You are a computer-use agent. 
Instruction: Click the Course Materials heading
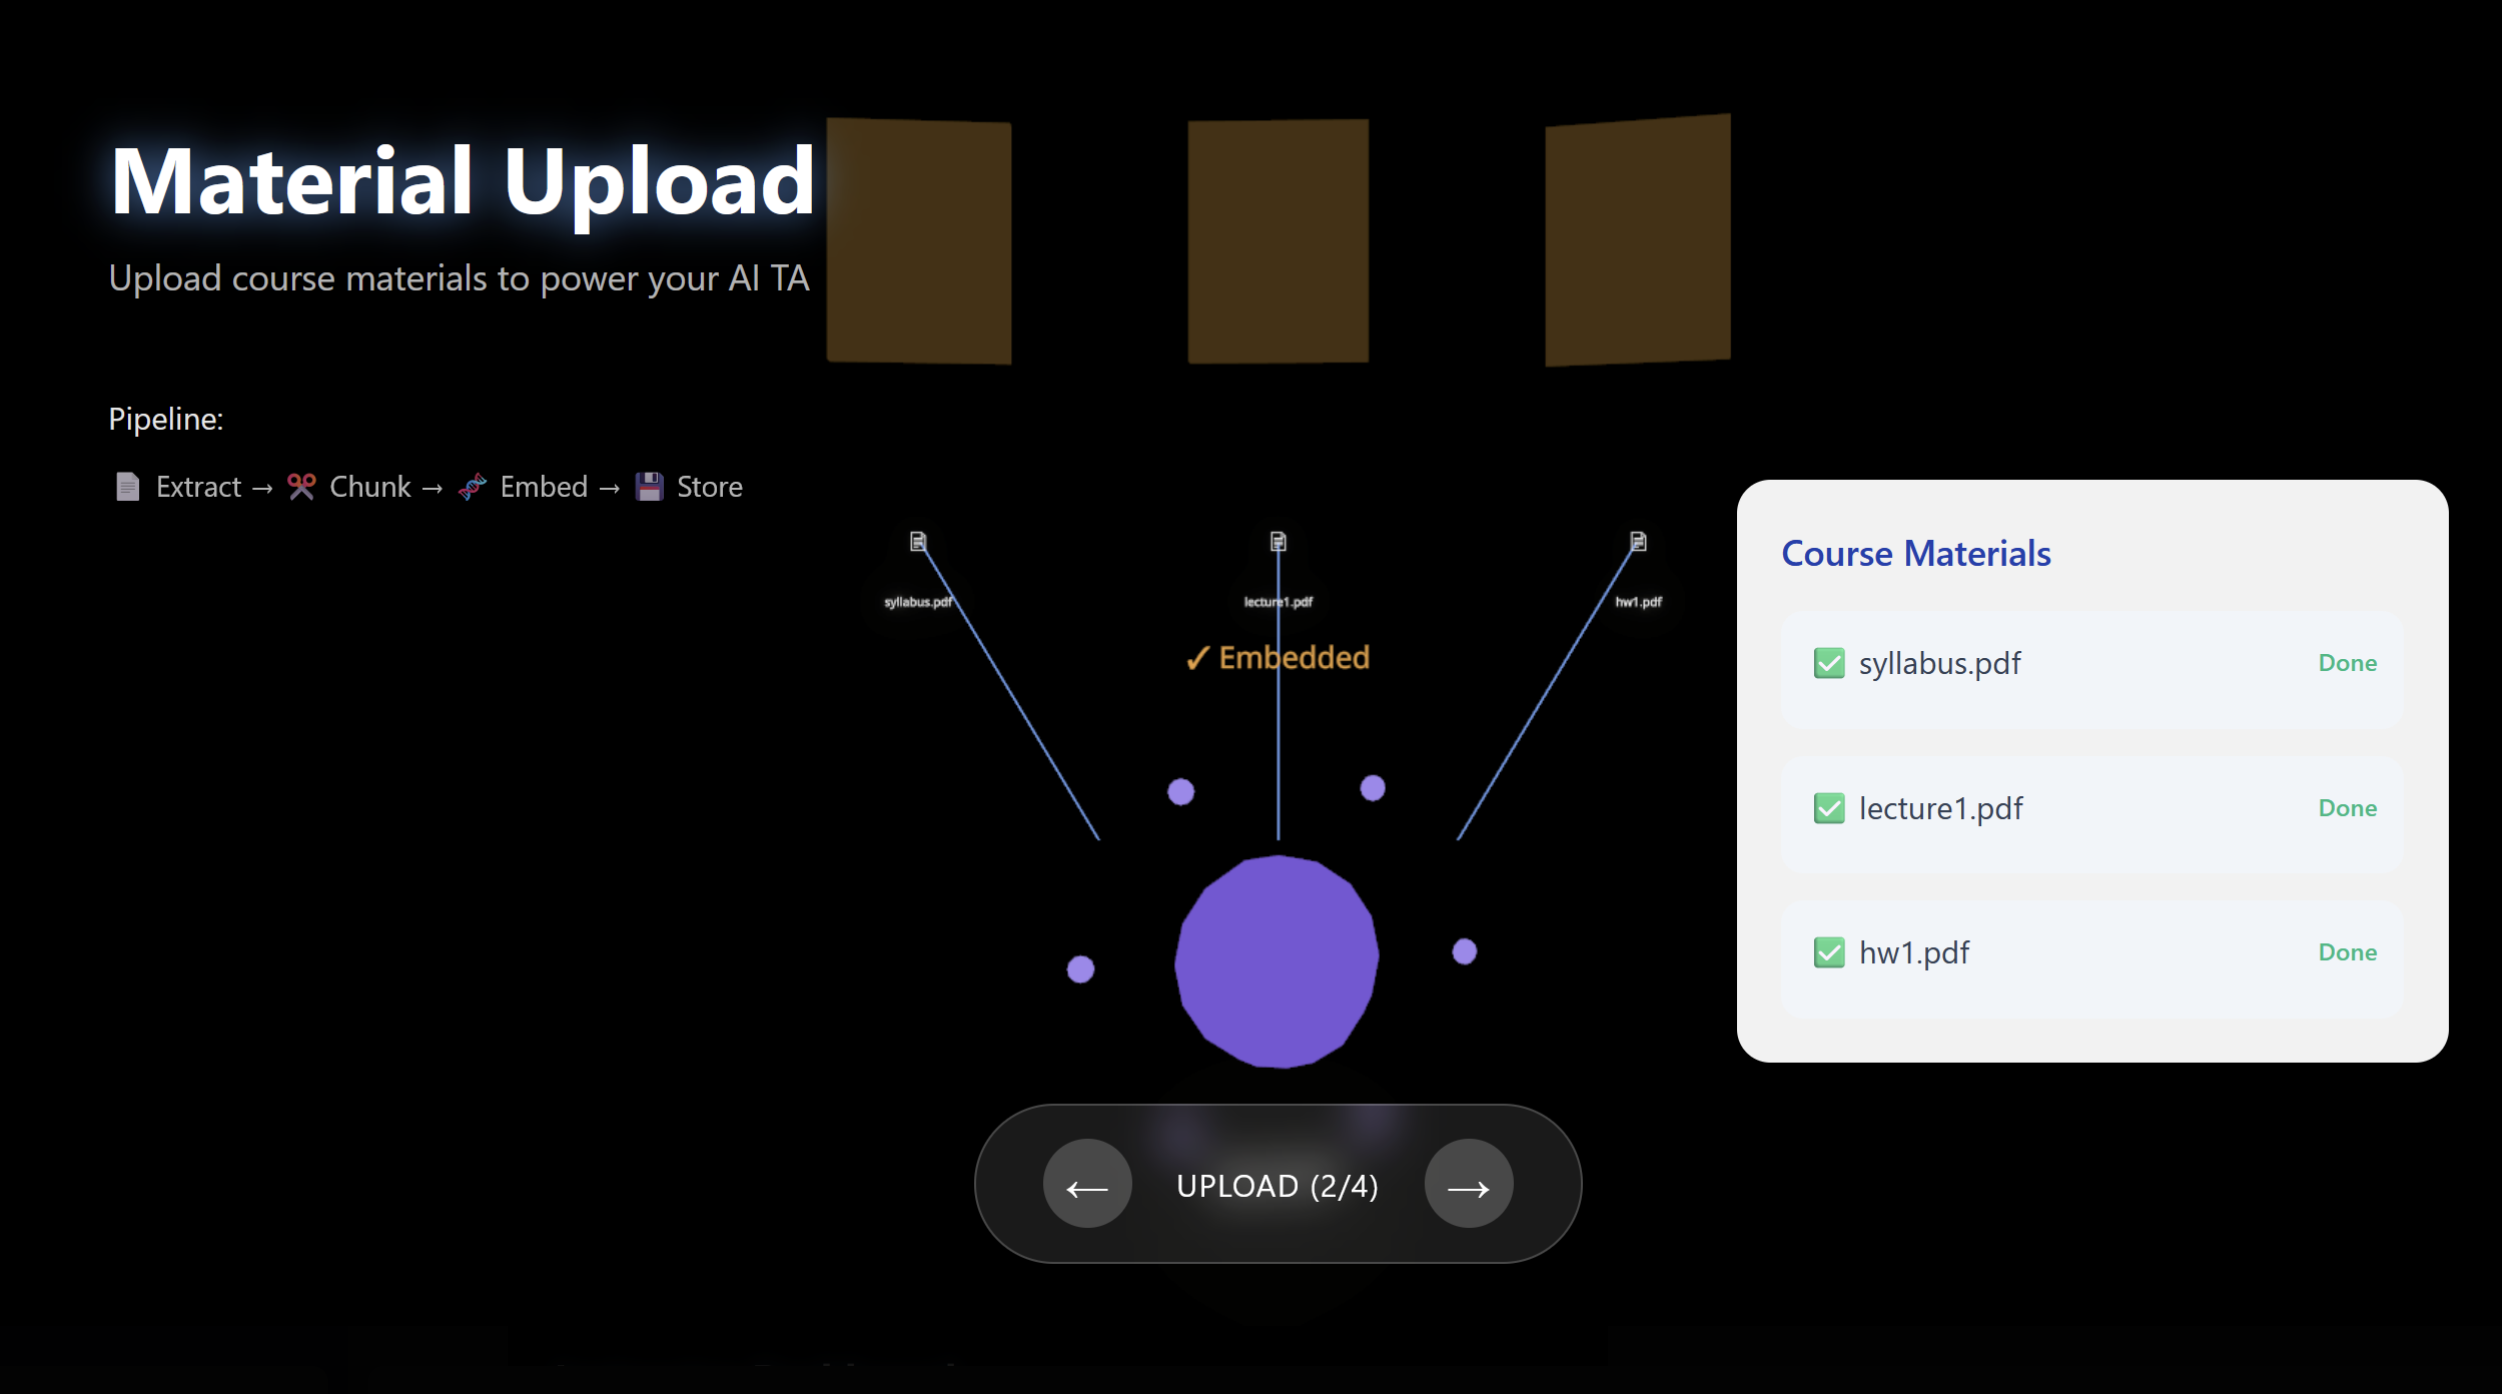pyautogui.click(x=1915, y=554)
